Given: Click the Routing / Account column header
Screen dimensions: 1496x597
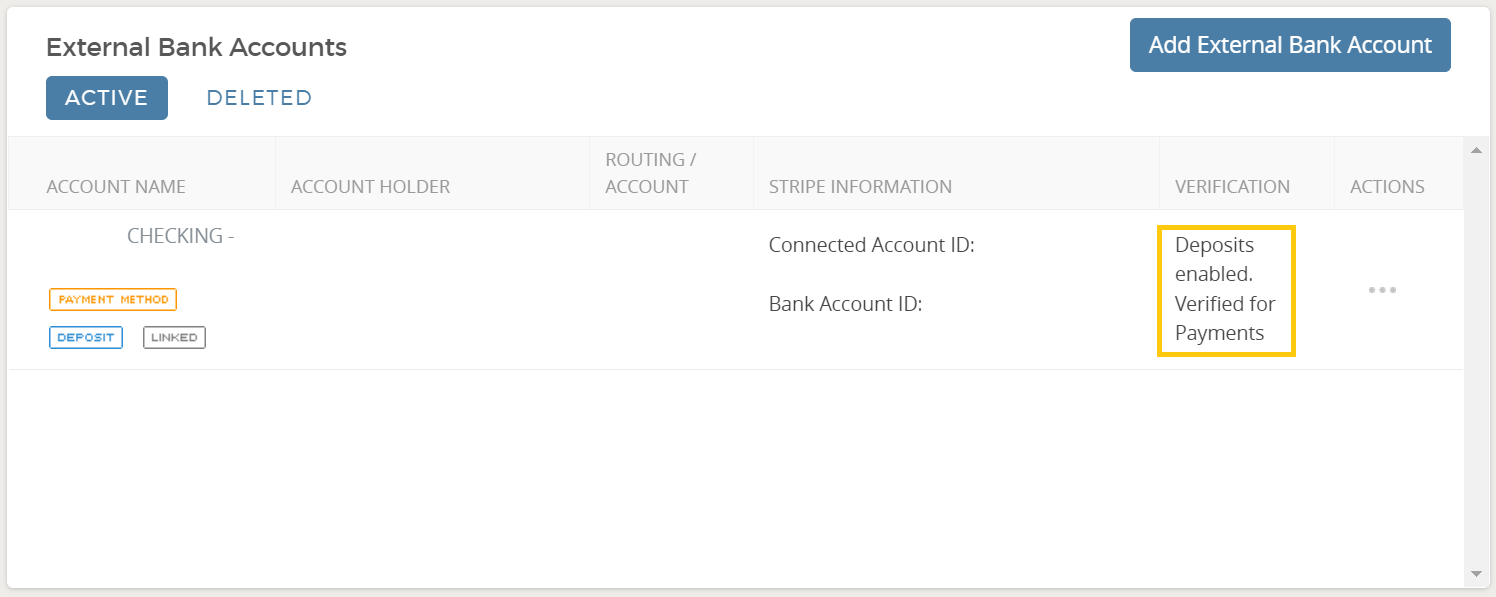Looking at the screenshot, I should (651, 173).
